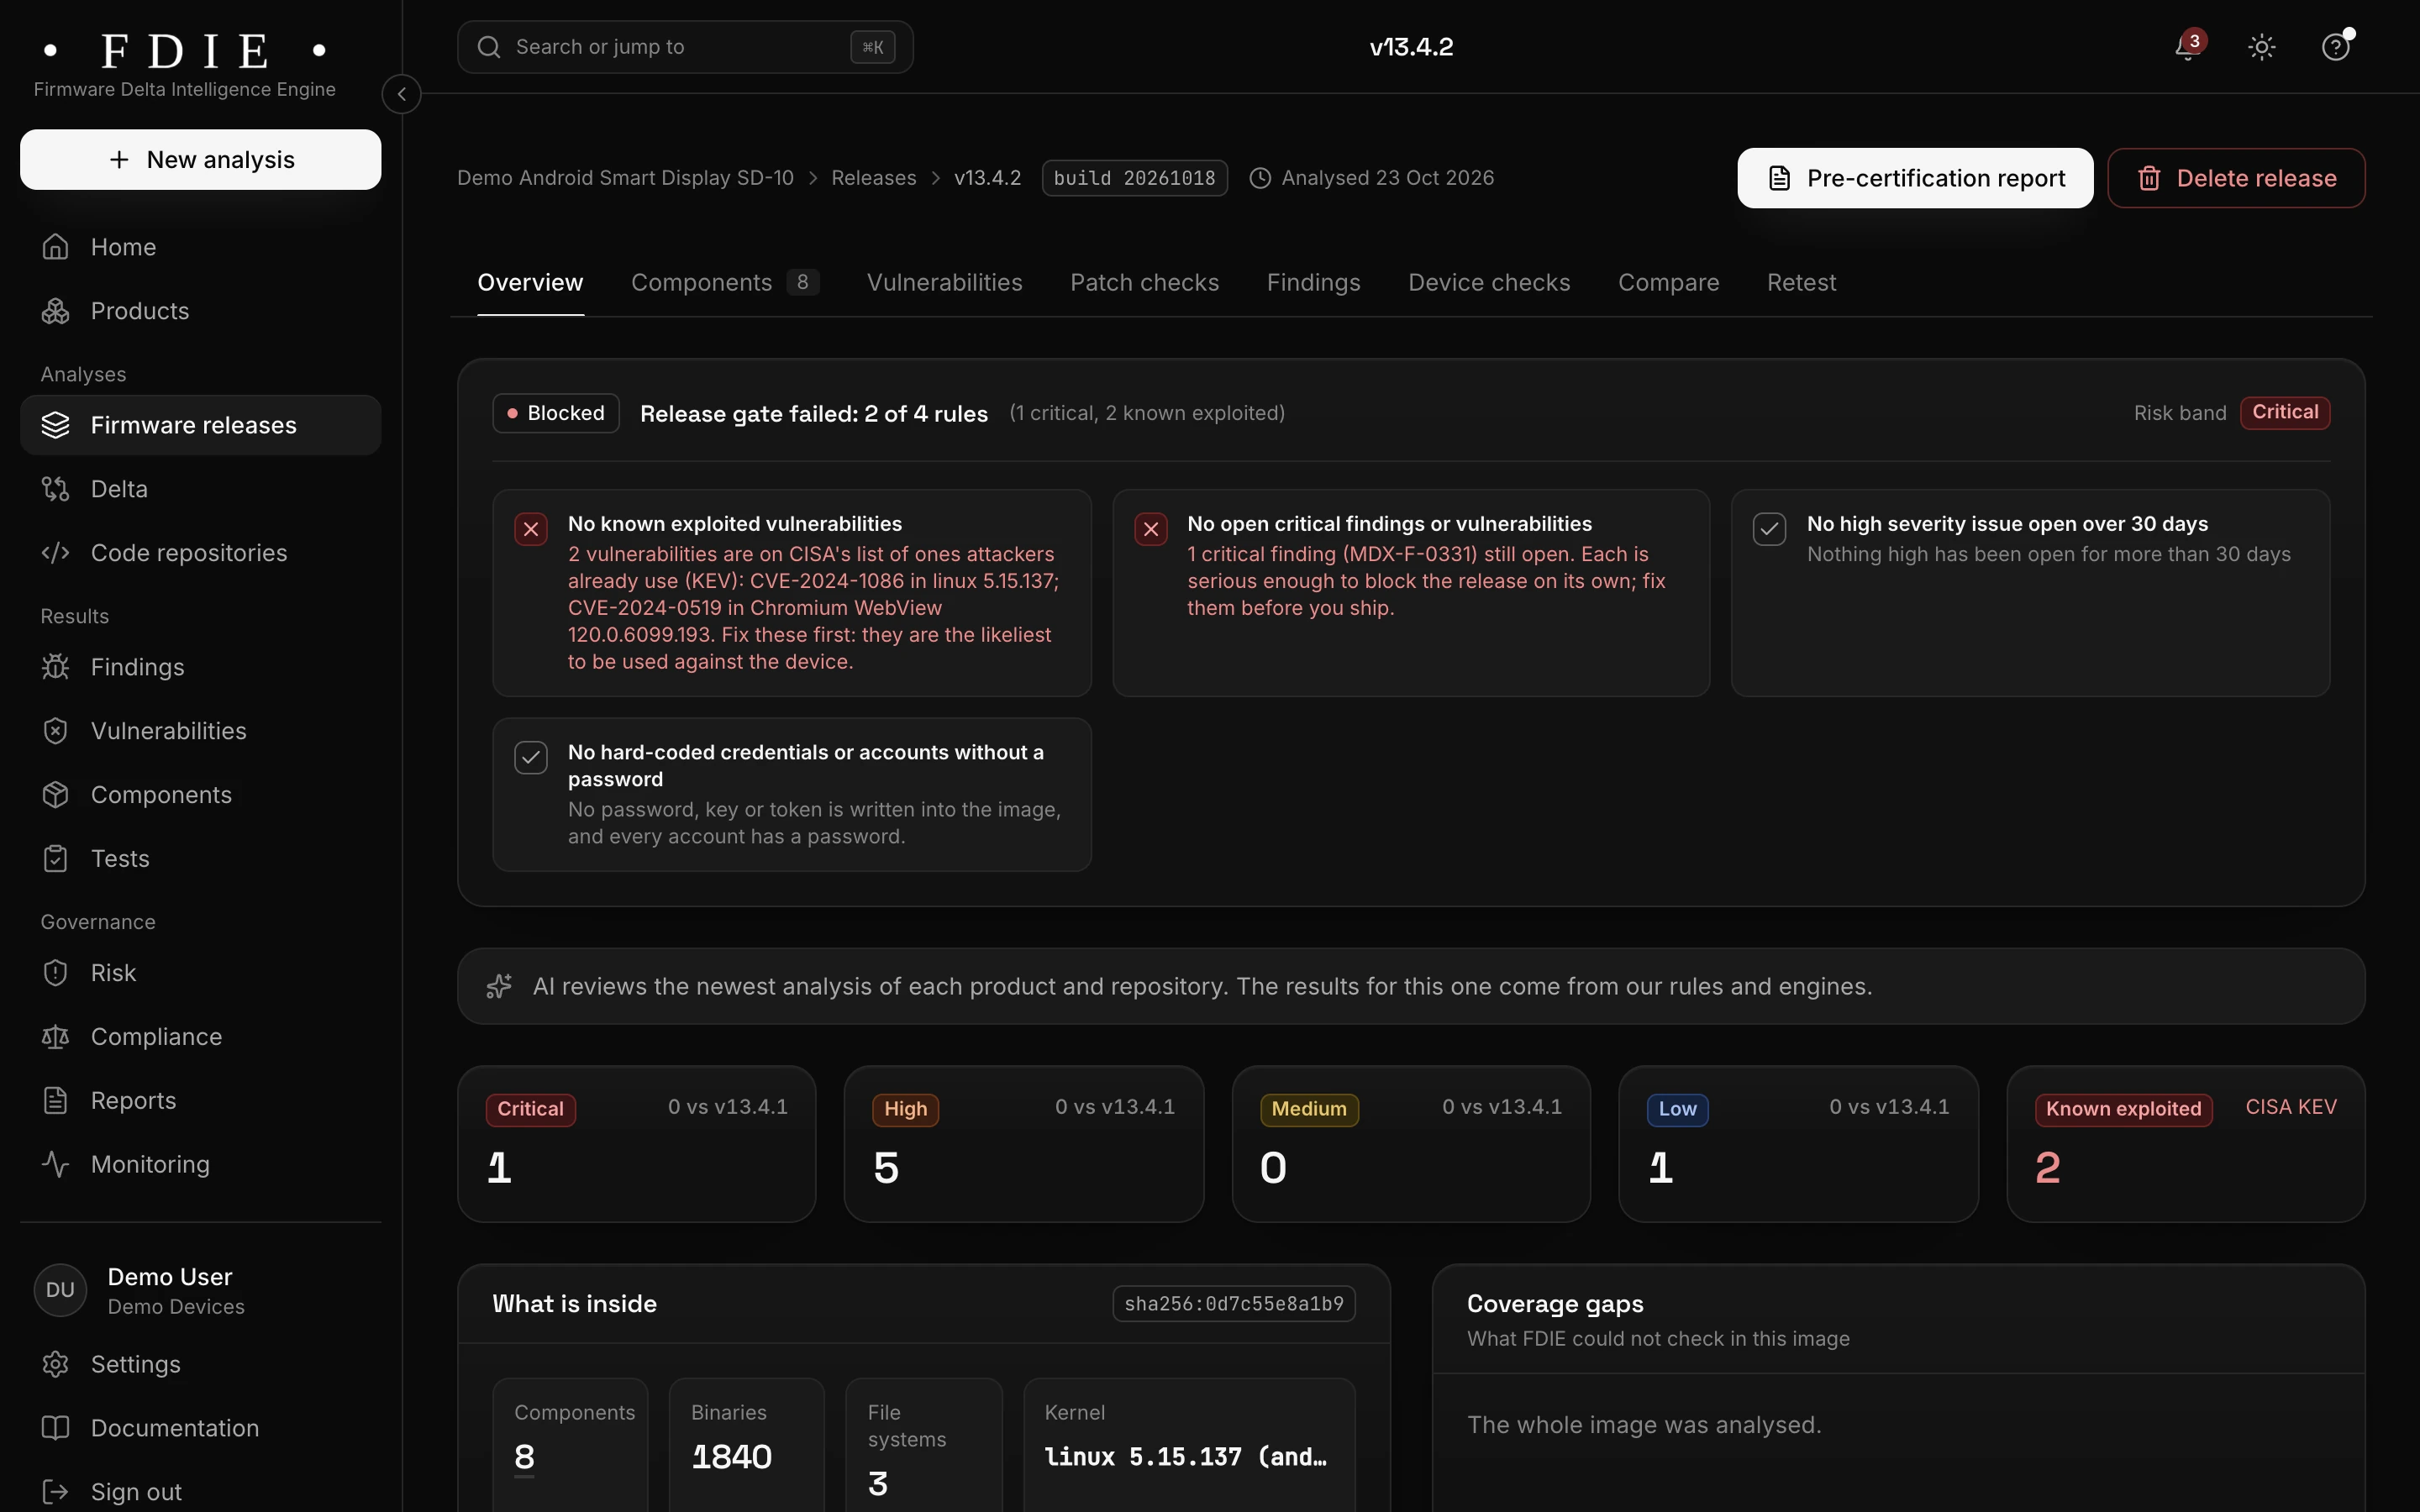
Task: Click the Blocked status badge
Action: tap(556, 413)
